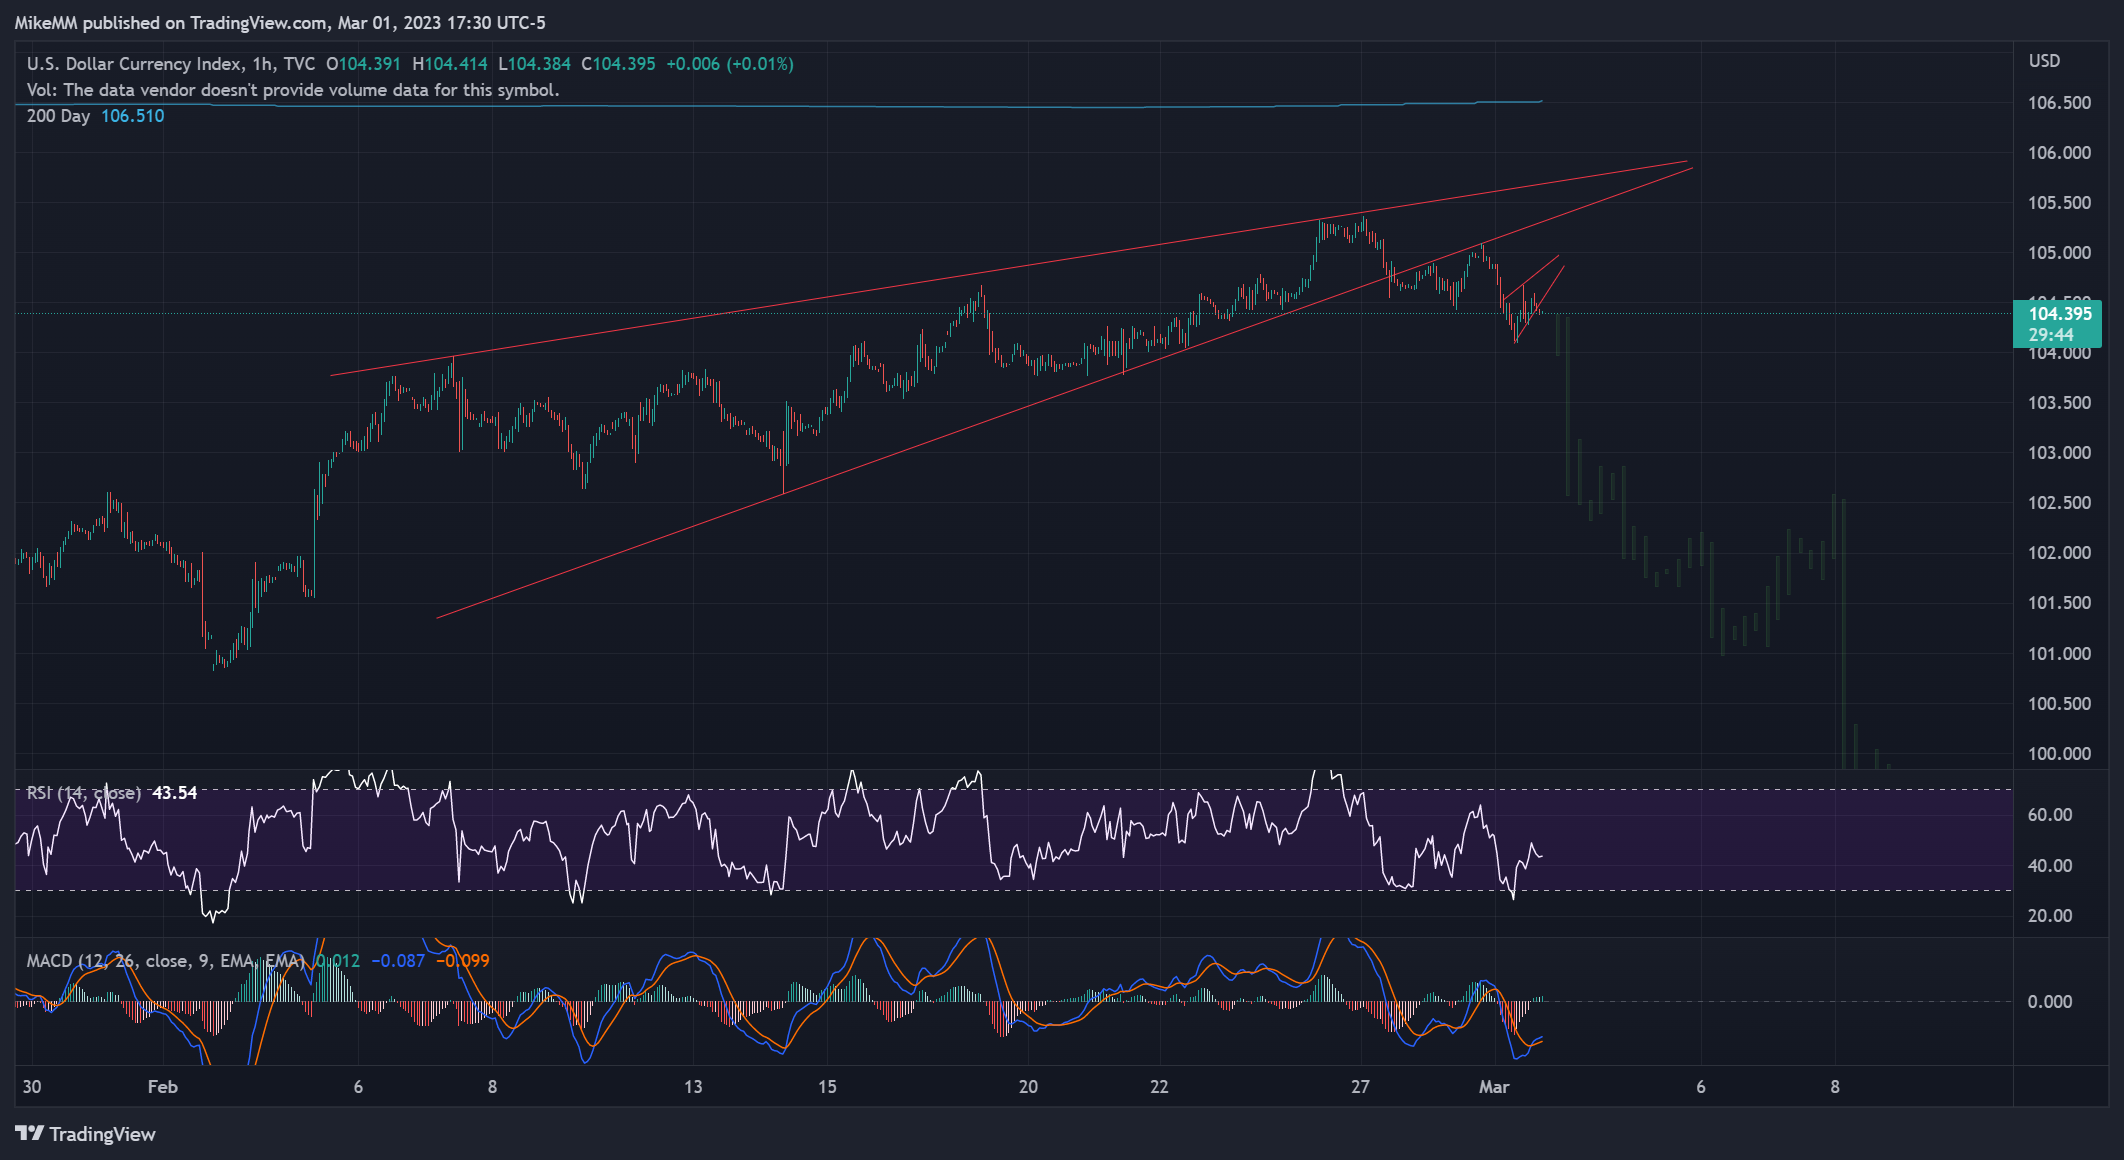2124x1160 pixels.
Task: Click the 101.500 price axis level
Action: point(2059,603)
